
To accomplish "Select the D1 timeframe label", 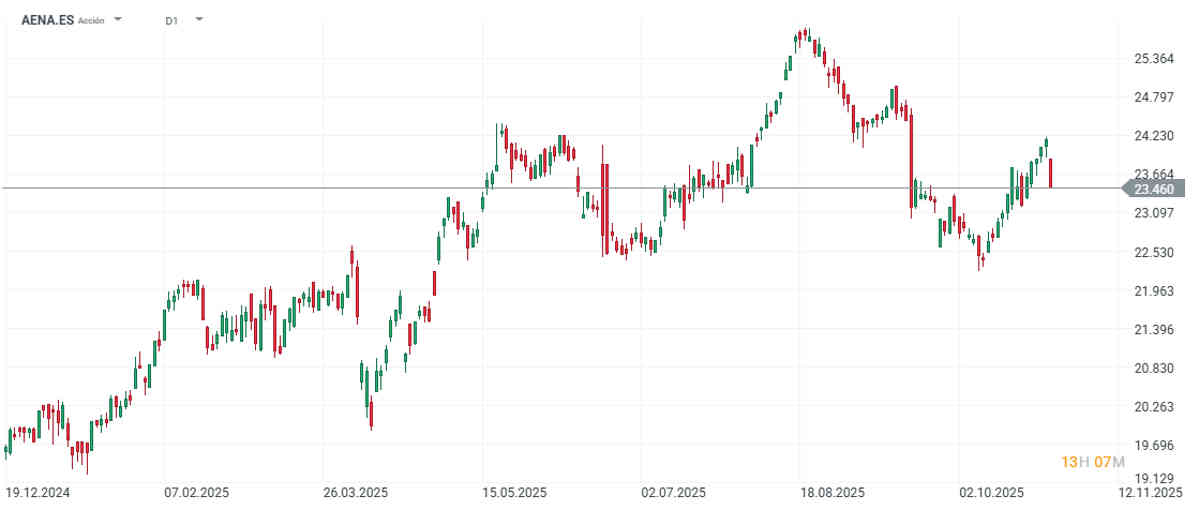I will [172, 20].
